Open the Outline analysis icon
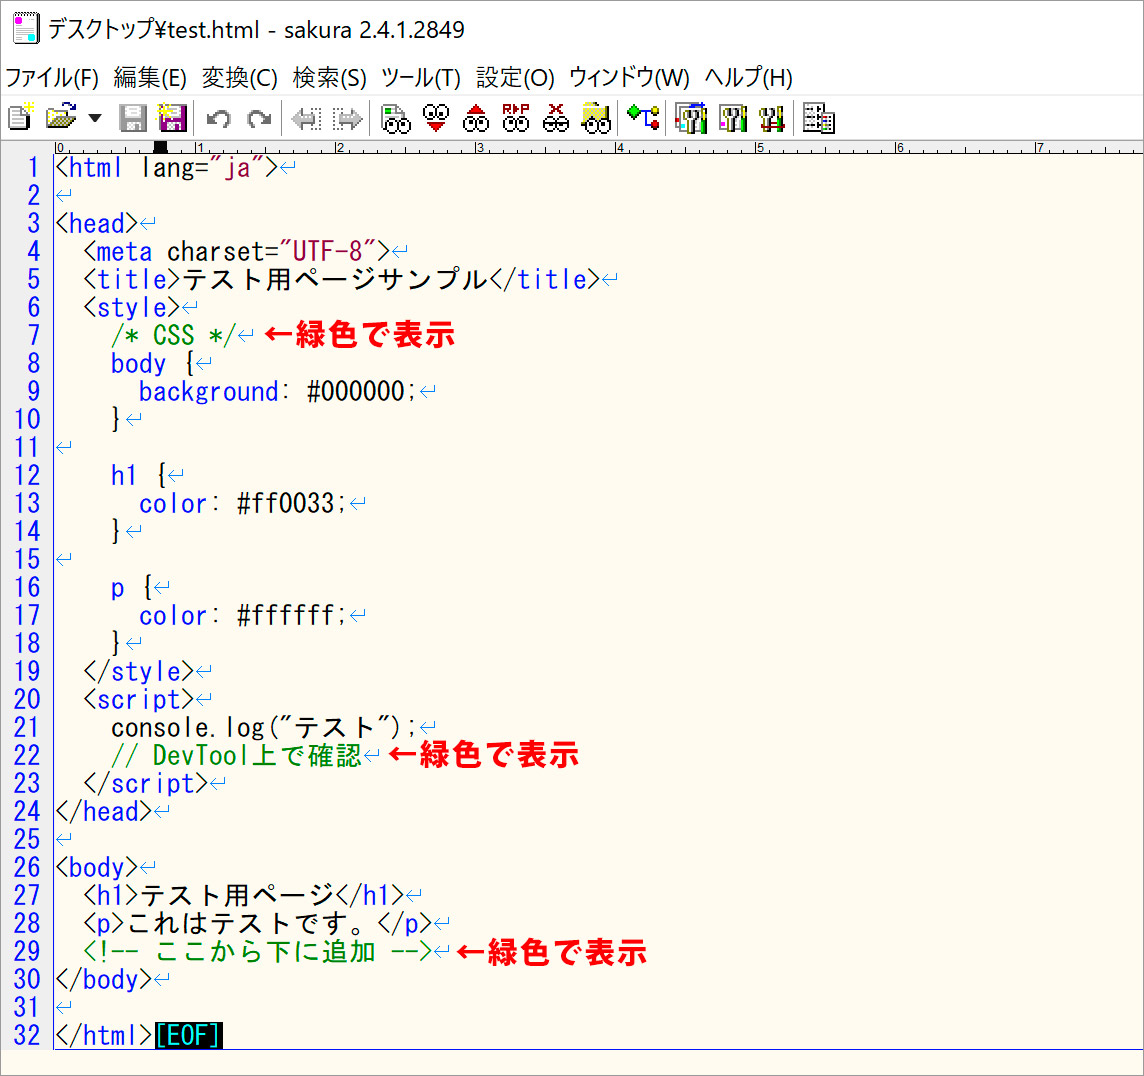1144x1076 pixels. [643, 118]
